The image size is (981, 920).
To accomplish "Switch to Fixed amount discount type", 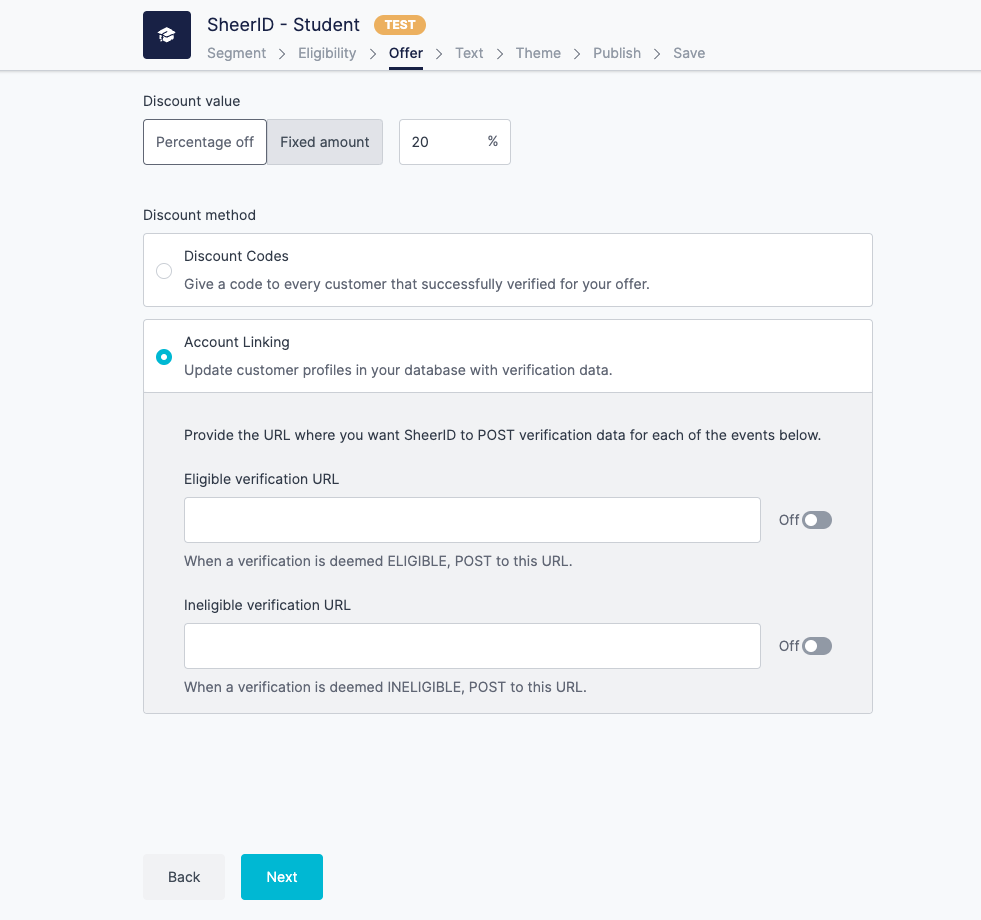I will [x=324, y=141].
